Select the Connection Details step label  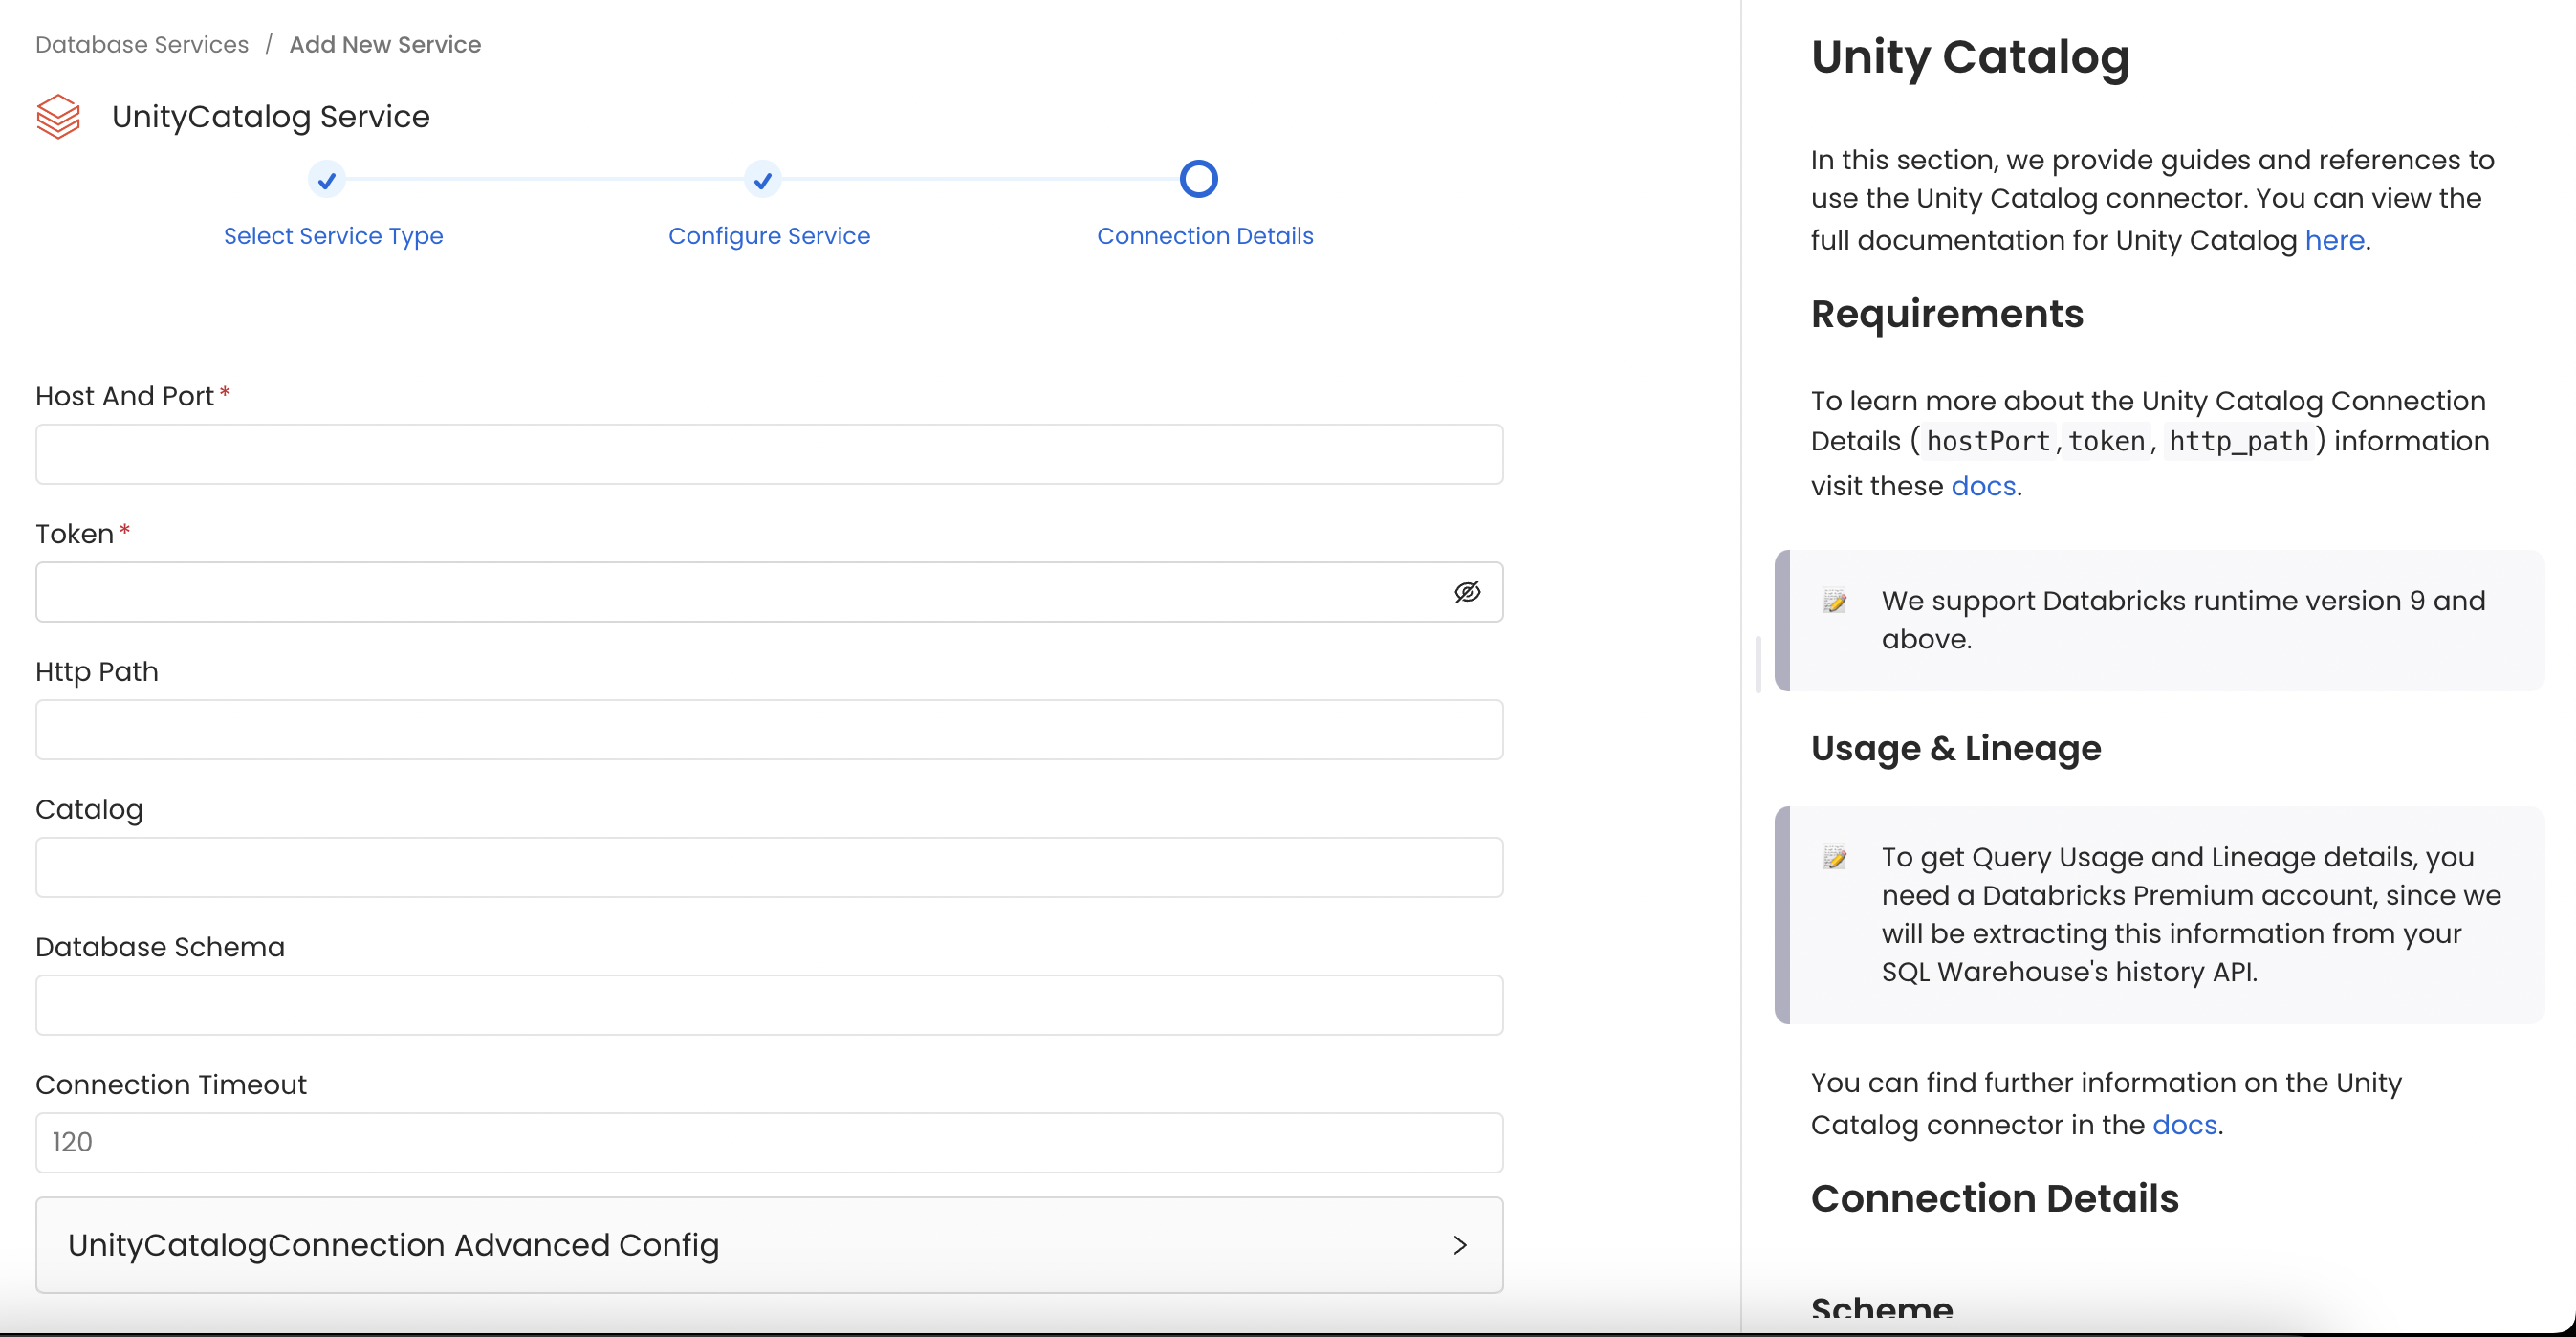[1204, 236]
